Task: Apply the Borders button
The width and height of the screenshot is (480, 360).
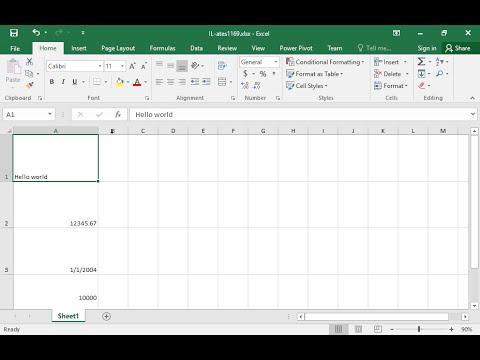Action: (97, 82)
